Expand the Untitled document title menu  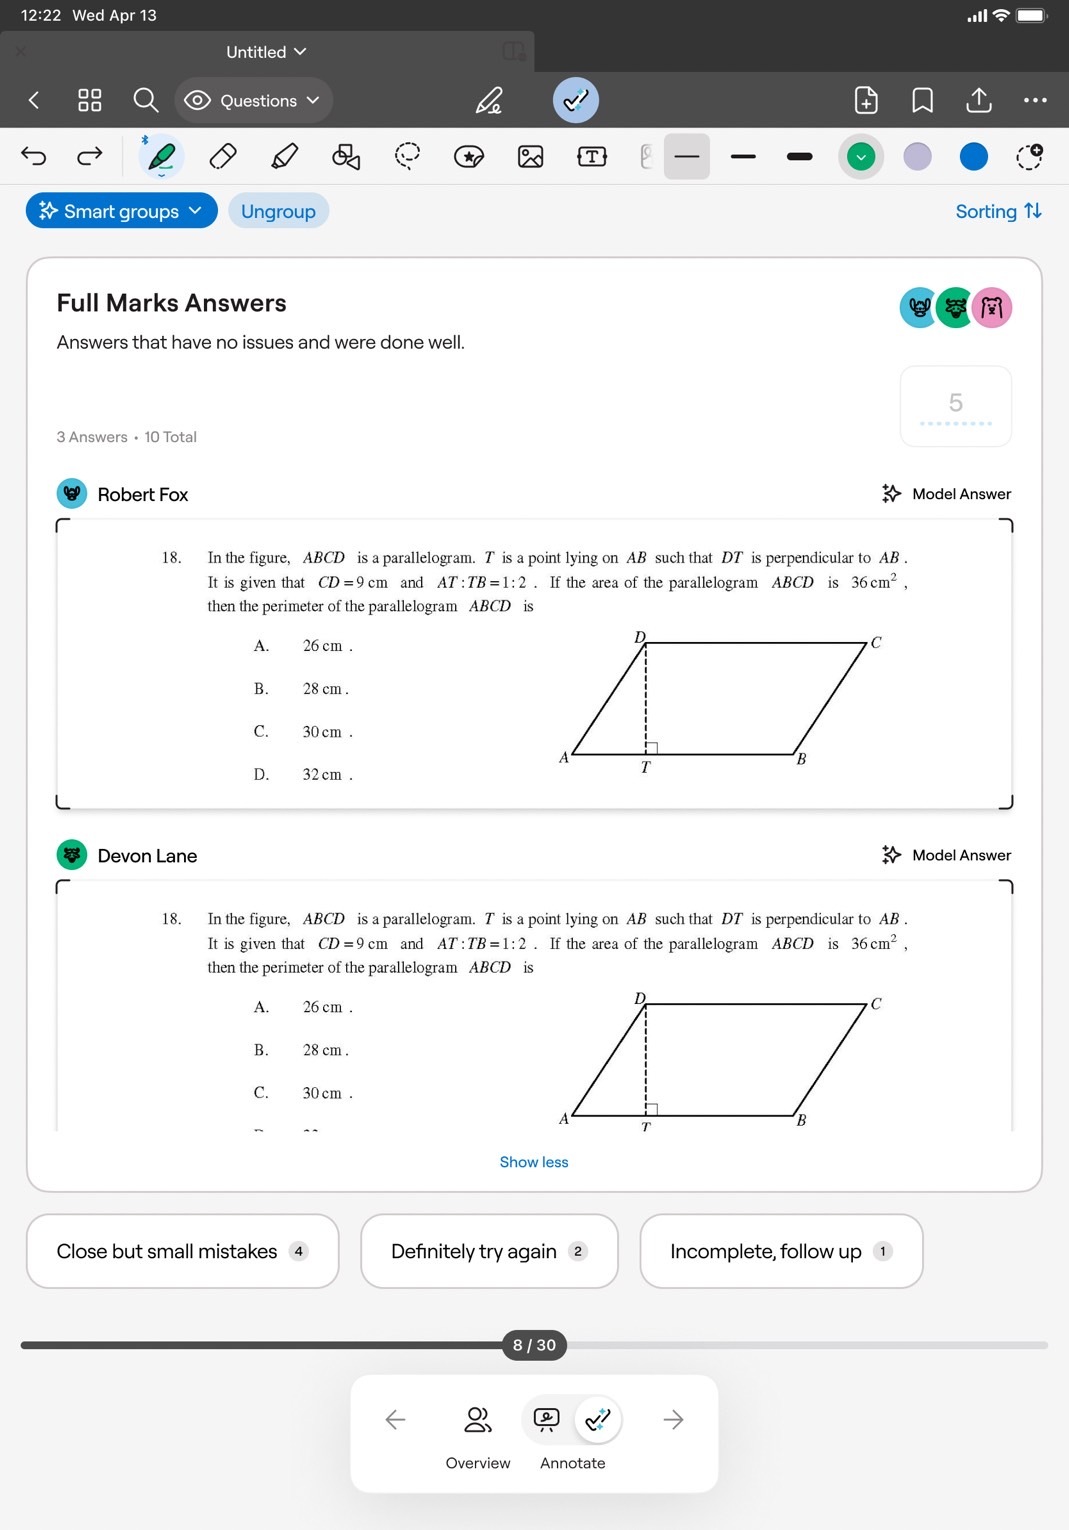[x=266, y=52]
